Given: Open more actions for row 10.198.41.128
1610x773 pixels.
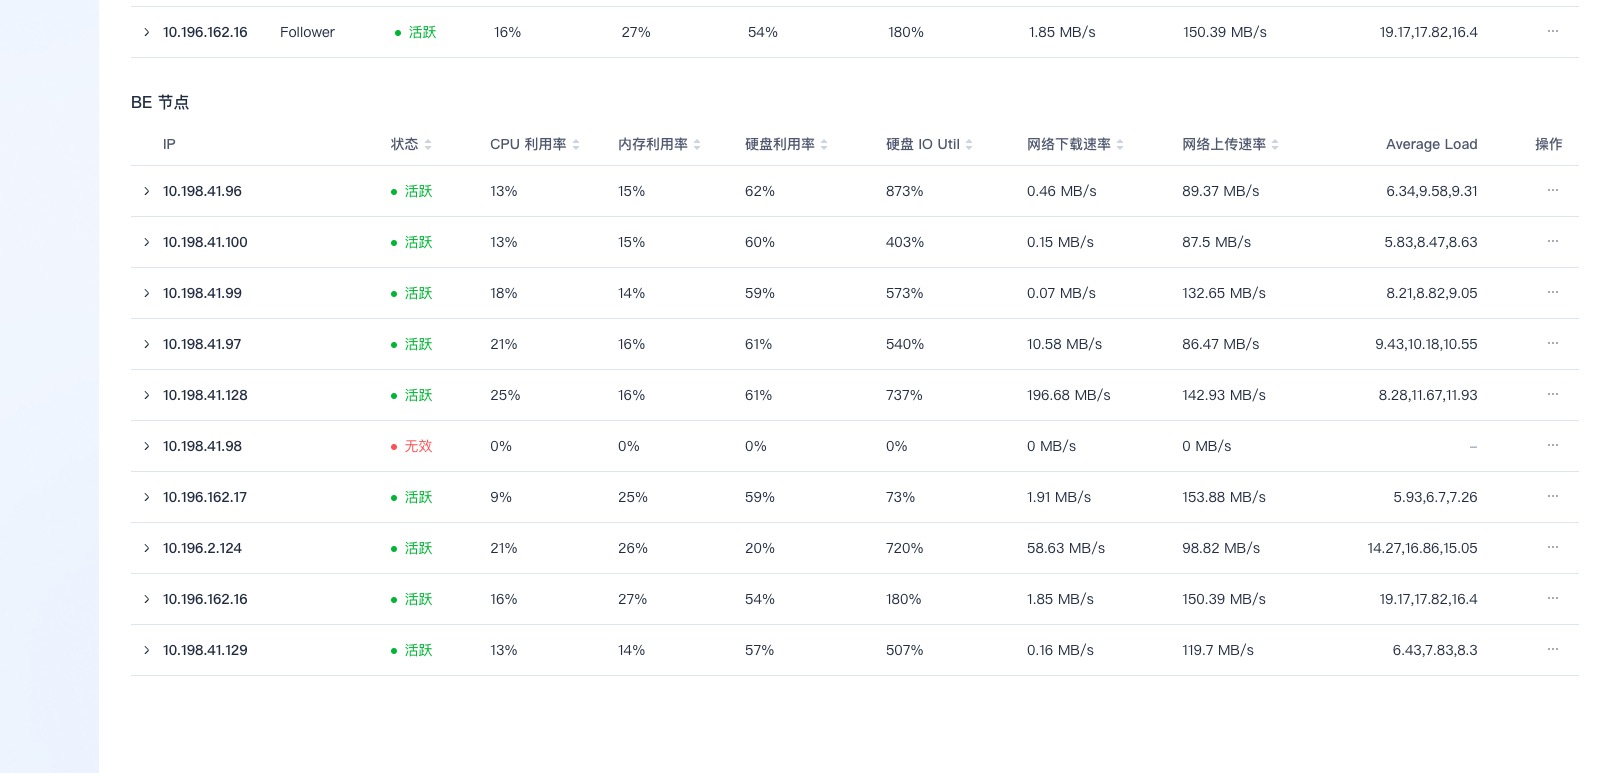Looking at the screenshot, I should point(1552,394).
